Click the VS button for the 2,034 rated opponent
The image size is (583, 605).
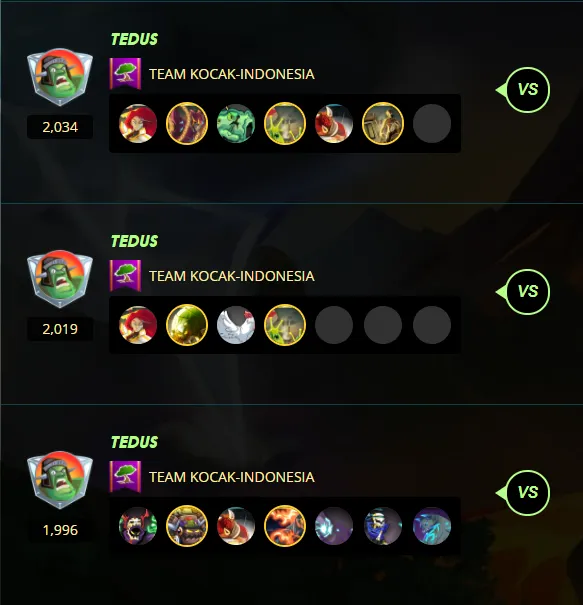(x=527, y=90)
